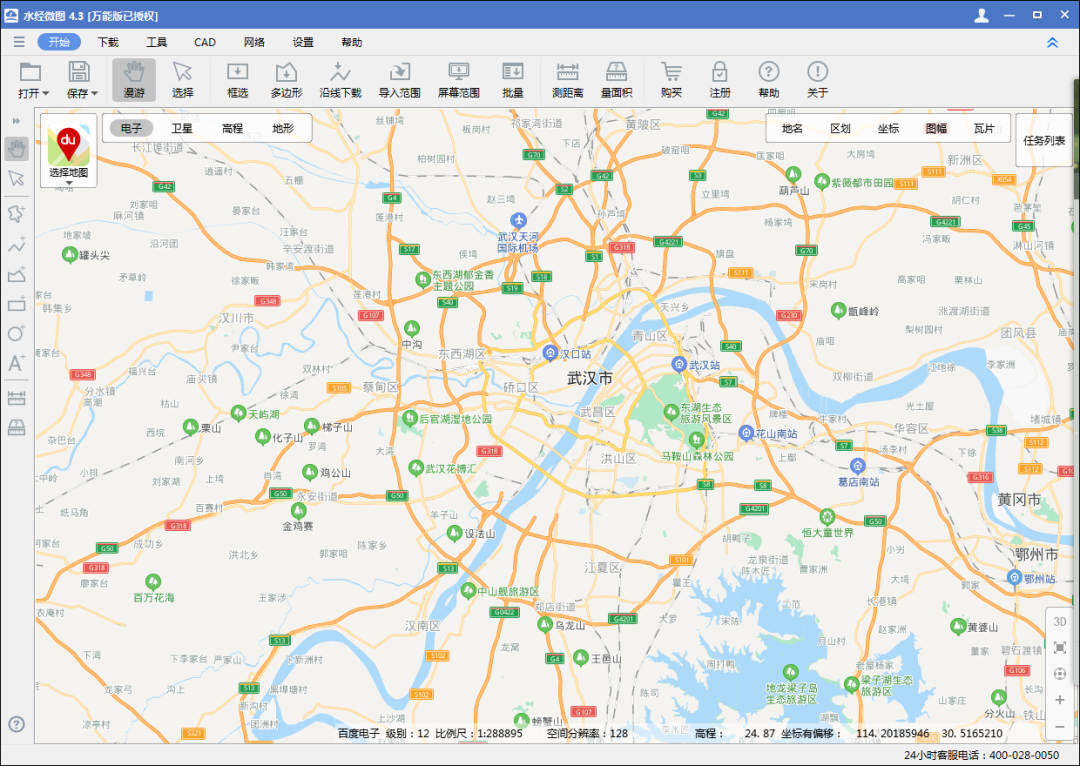Choose the 多边形 polygon download tool
The image size is (1080, 766).
(x=287, y=80)
